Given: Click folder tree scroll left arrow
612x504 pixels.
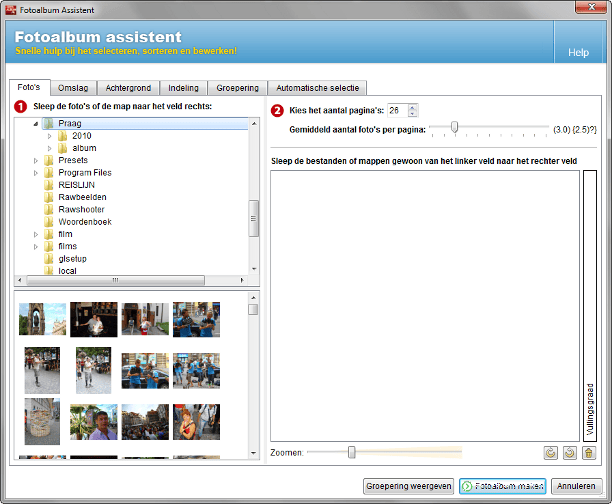Looking at the screenshot, I should [20, 280].
